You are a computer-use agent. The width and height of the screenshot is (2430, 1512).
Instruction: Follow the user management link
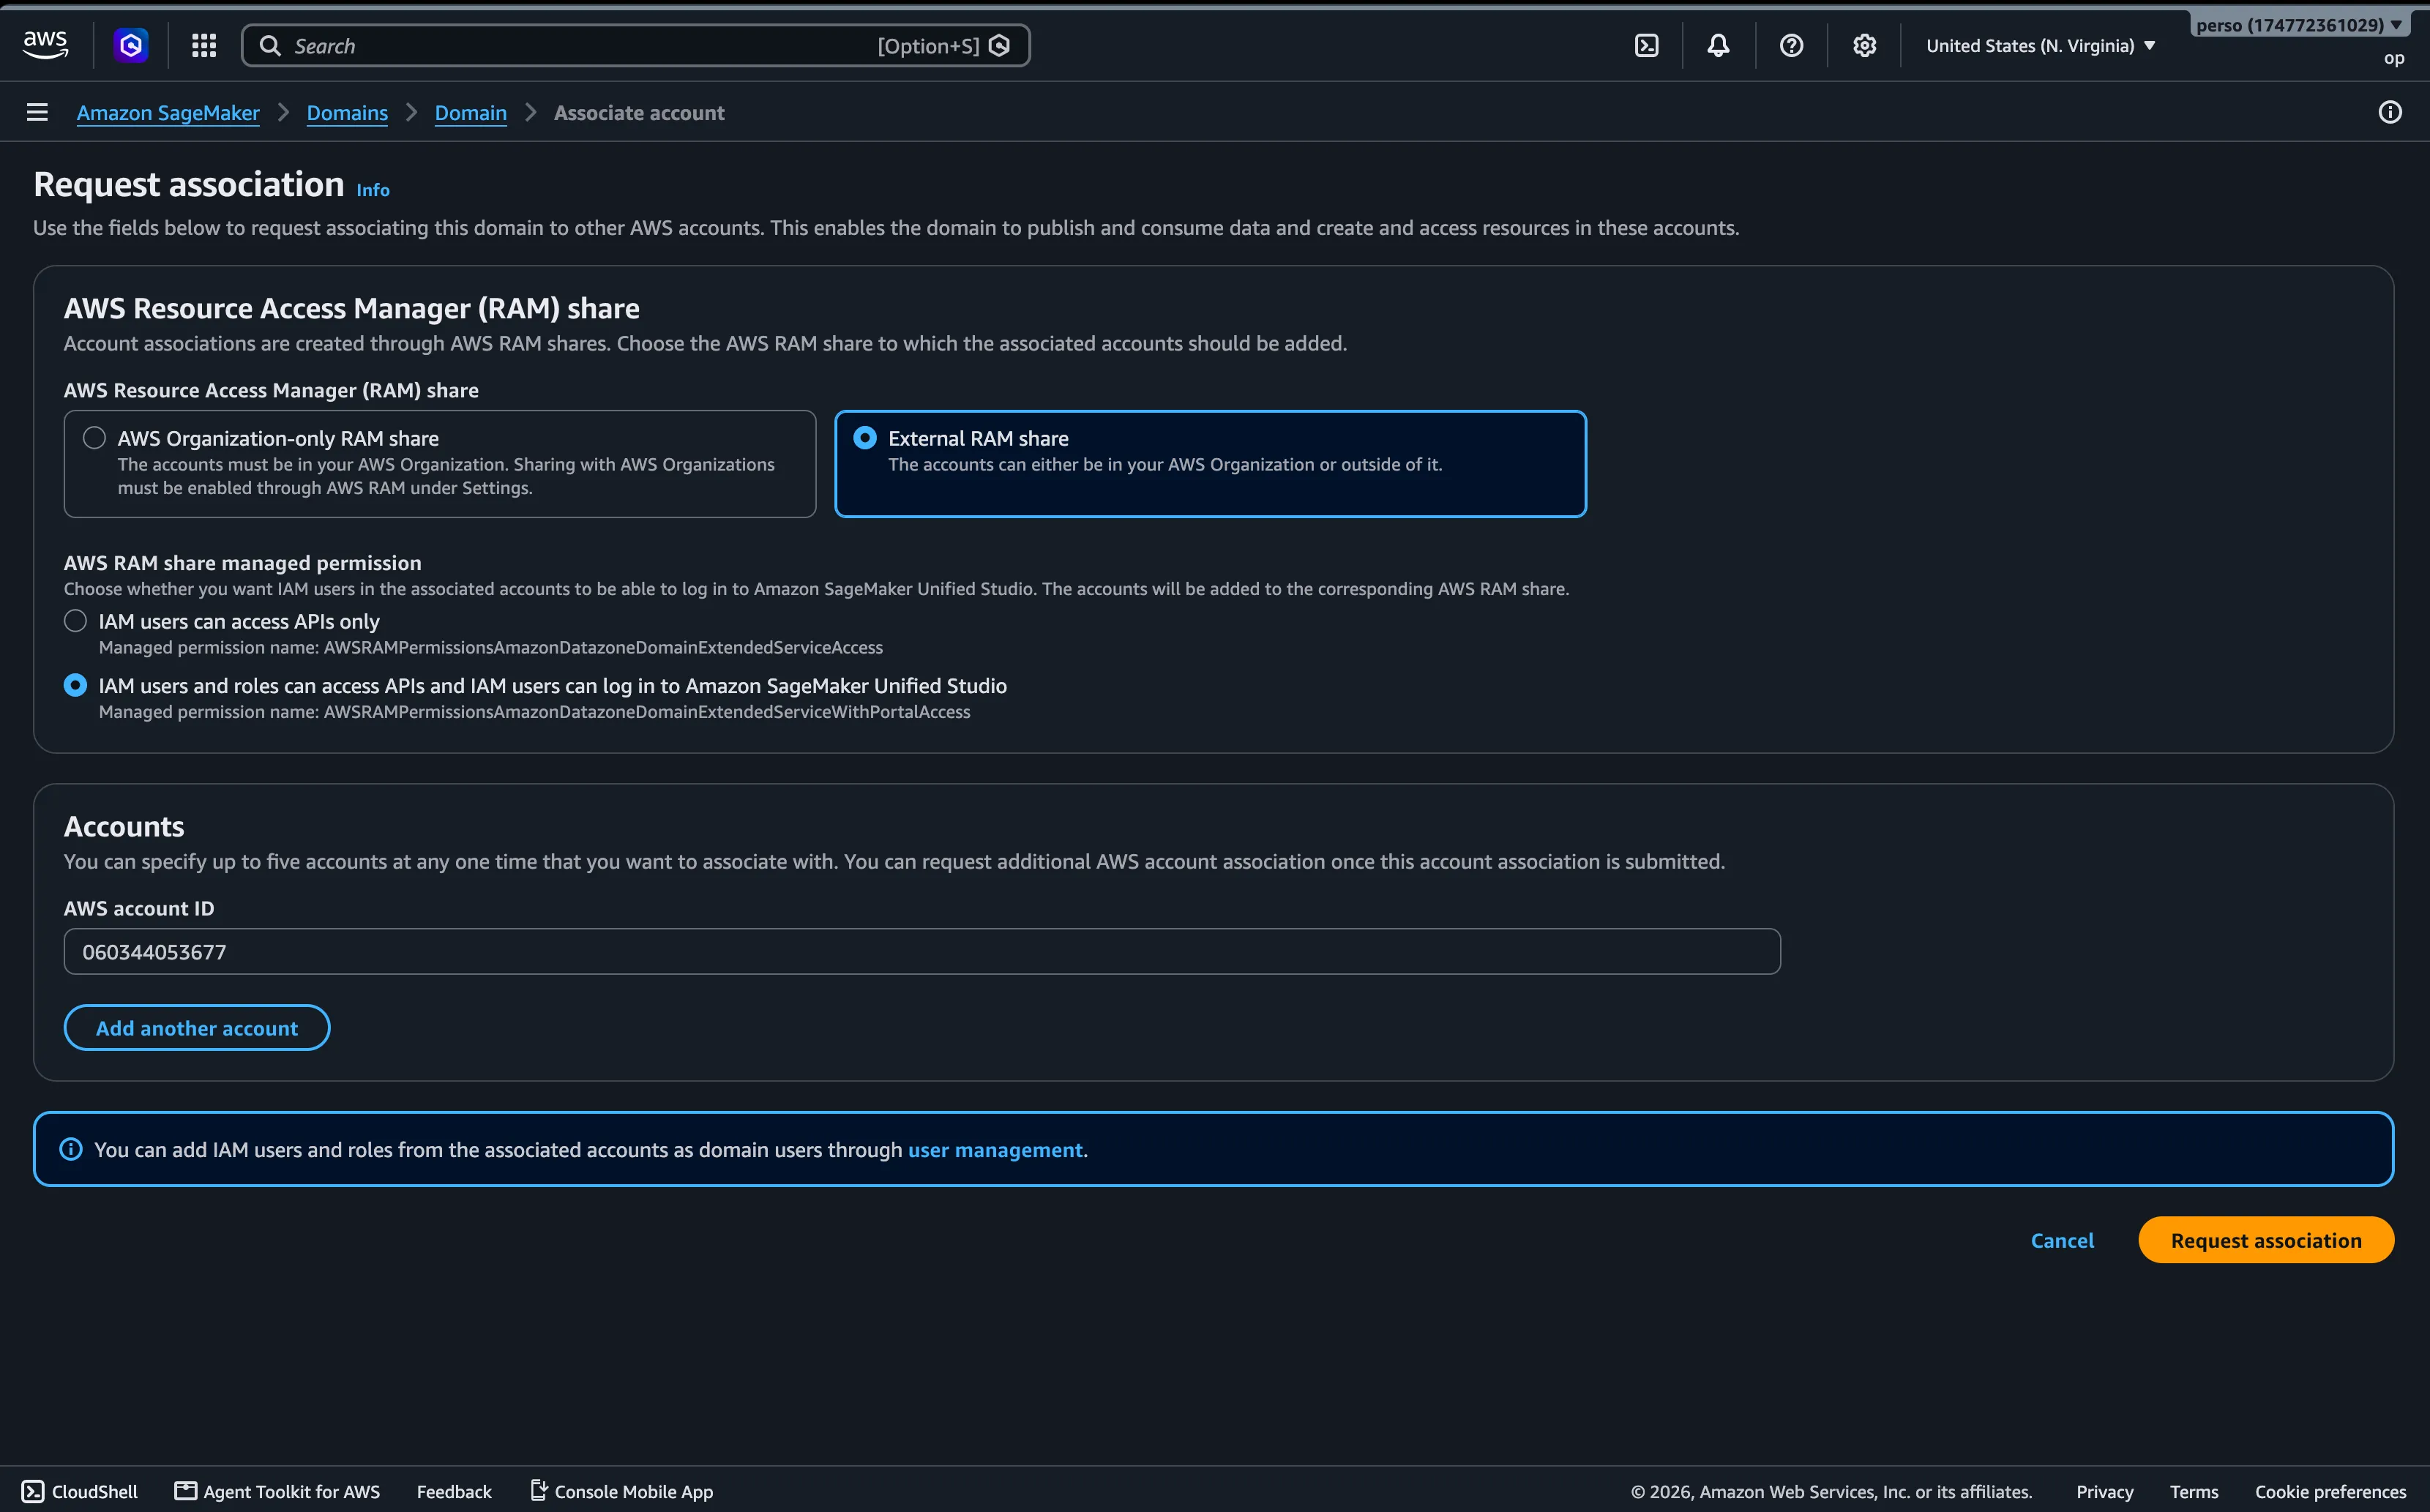tap(995, 1150)
